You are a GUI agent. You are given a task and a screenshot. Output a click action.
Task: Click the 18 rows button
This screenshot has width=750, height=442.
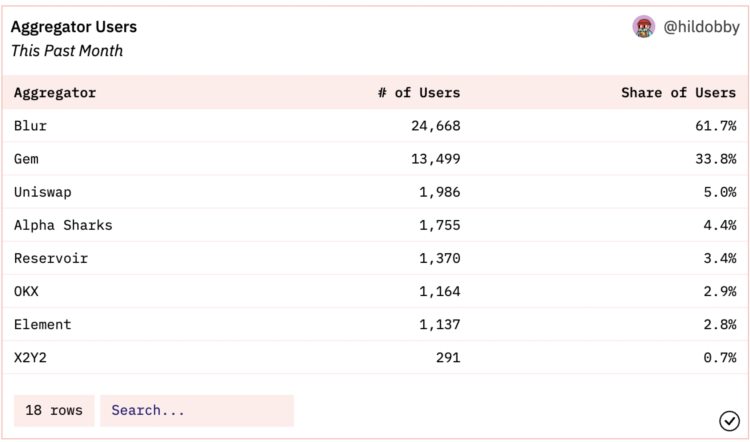(54, 410)
